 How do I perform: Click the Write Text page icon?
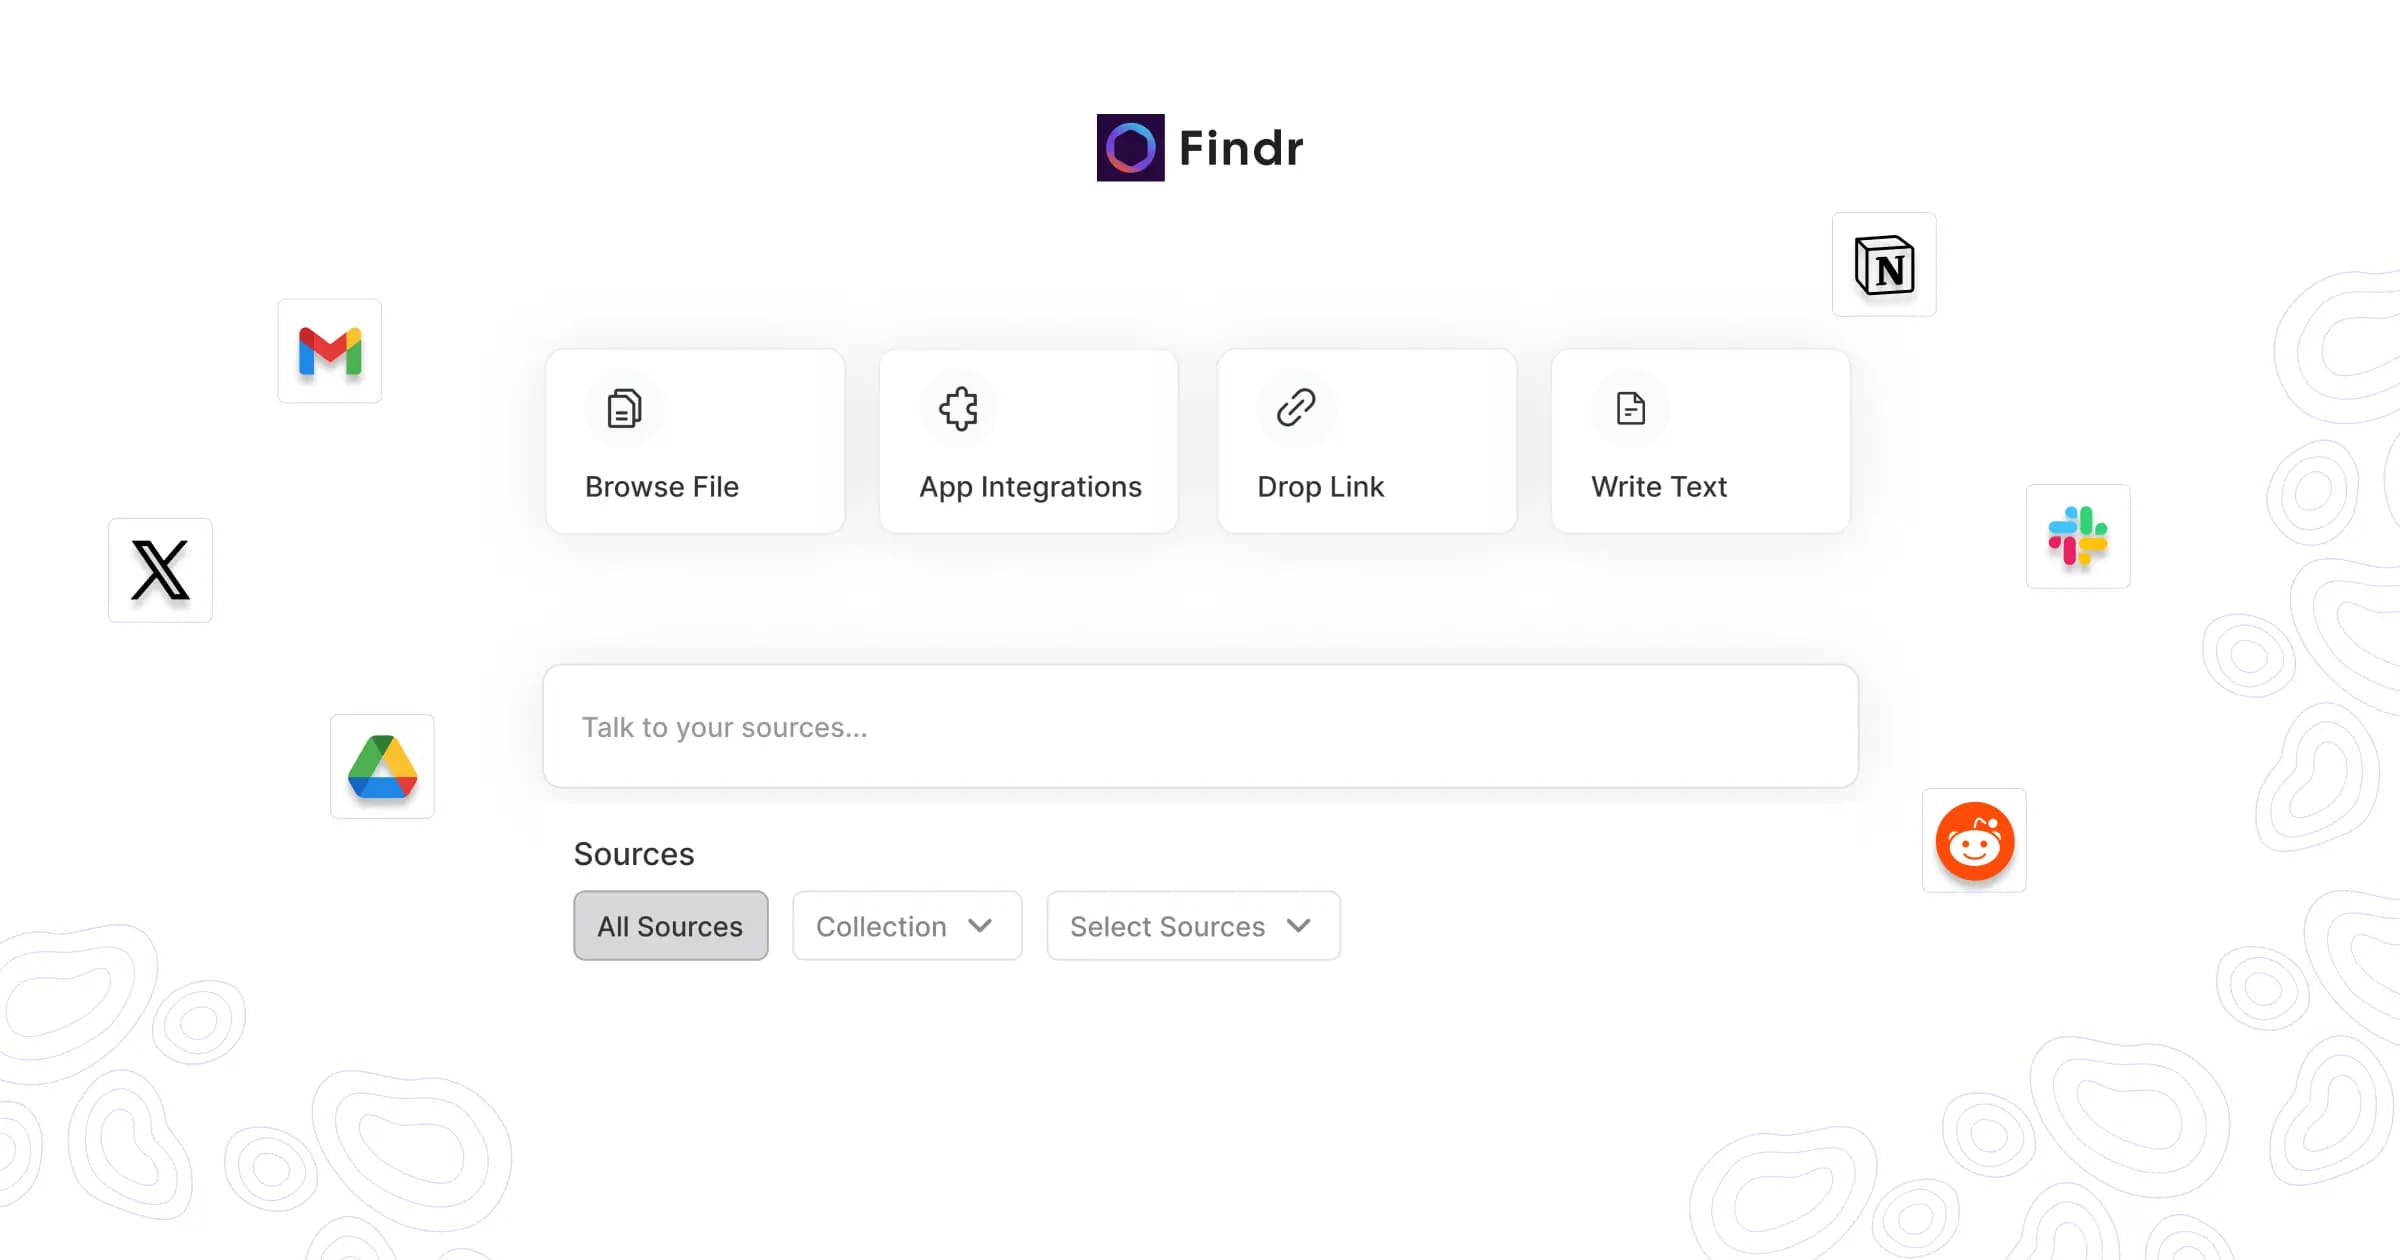point(1630,408)
